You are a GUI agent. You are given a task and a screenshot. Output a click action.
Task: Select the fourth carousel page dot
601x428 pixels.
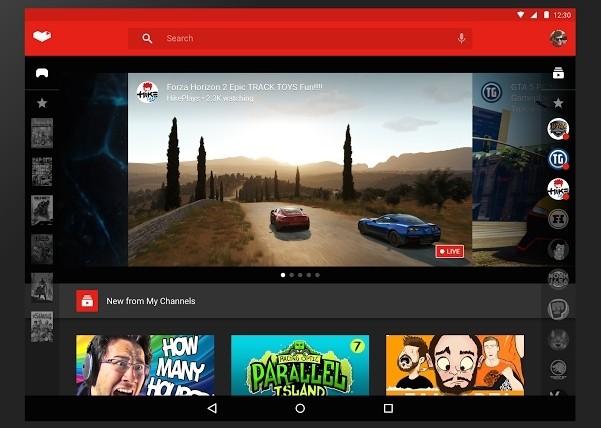(x=309, y=275)
